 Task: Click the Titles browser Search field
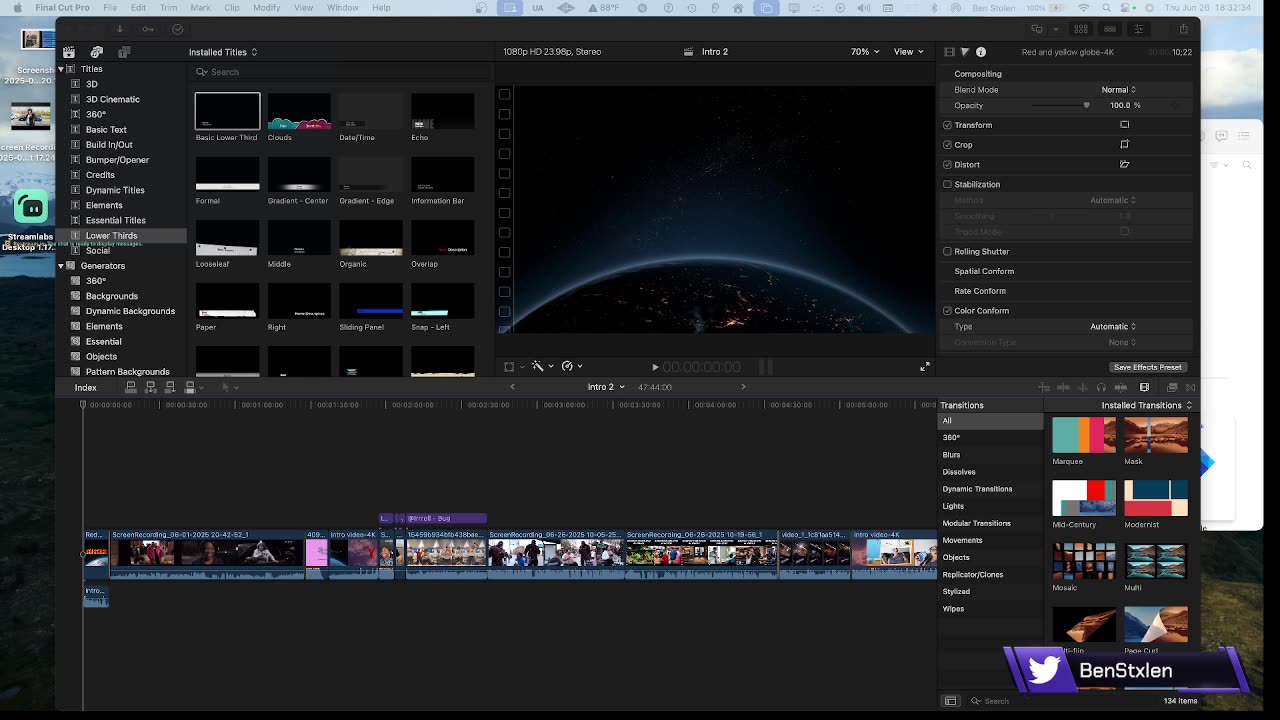340,72
